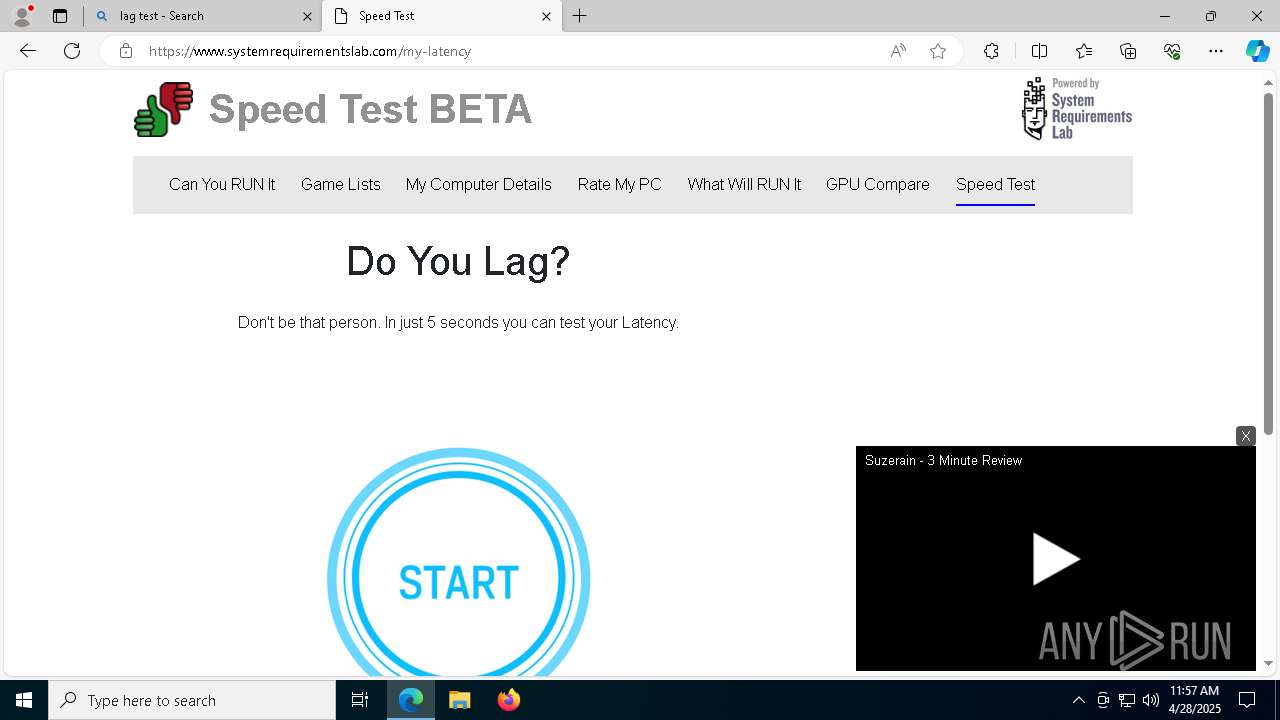Refresh the current page
The height and width of the screenshot is (720, 1280).
click(x=72, y=51)
